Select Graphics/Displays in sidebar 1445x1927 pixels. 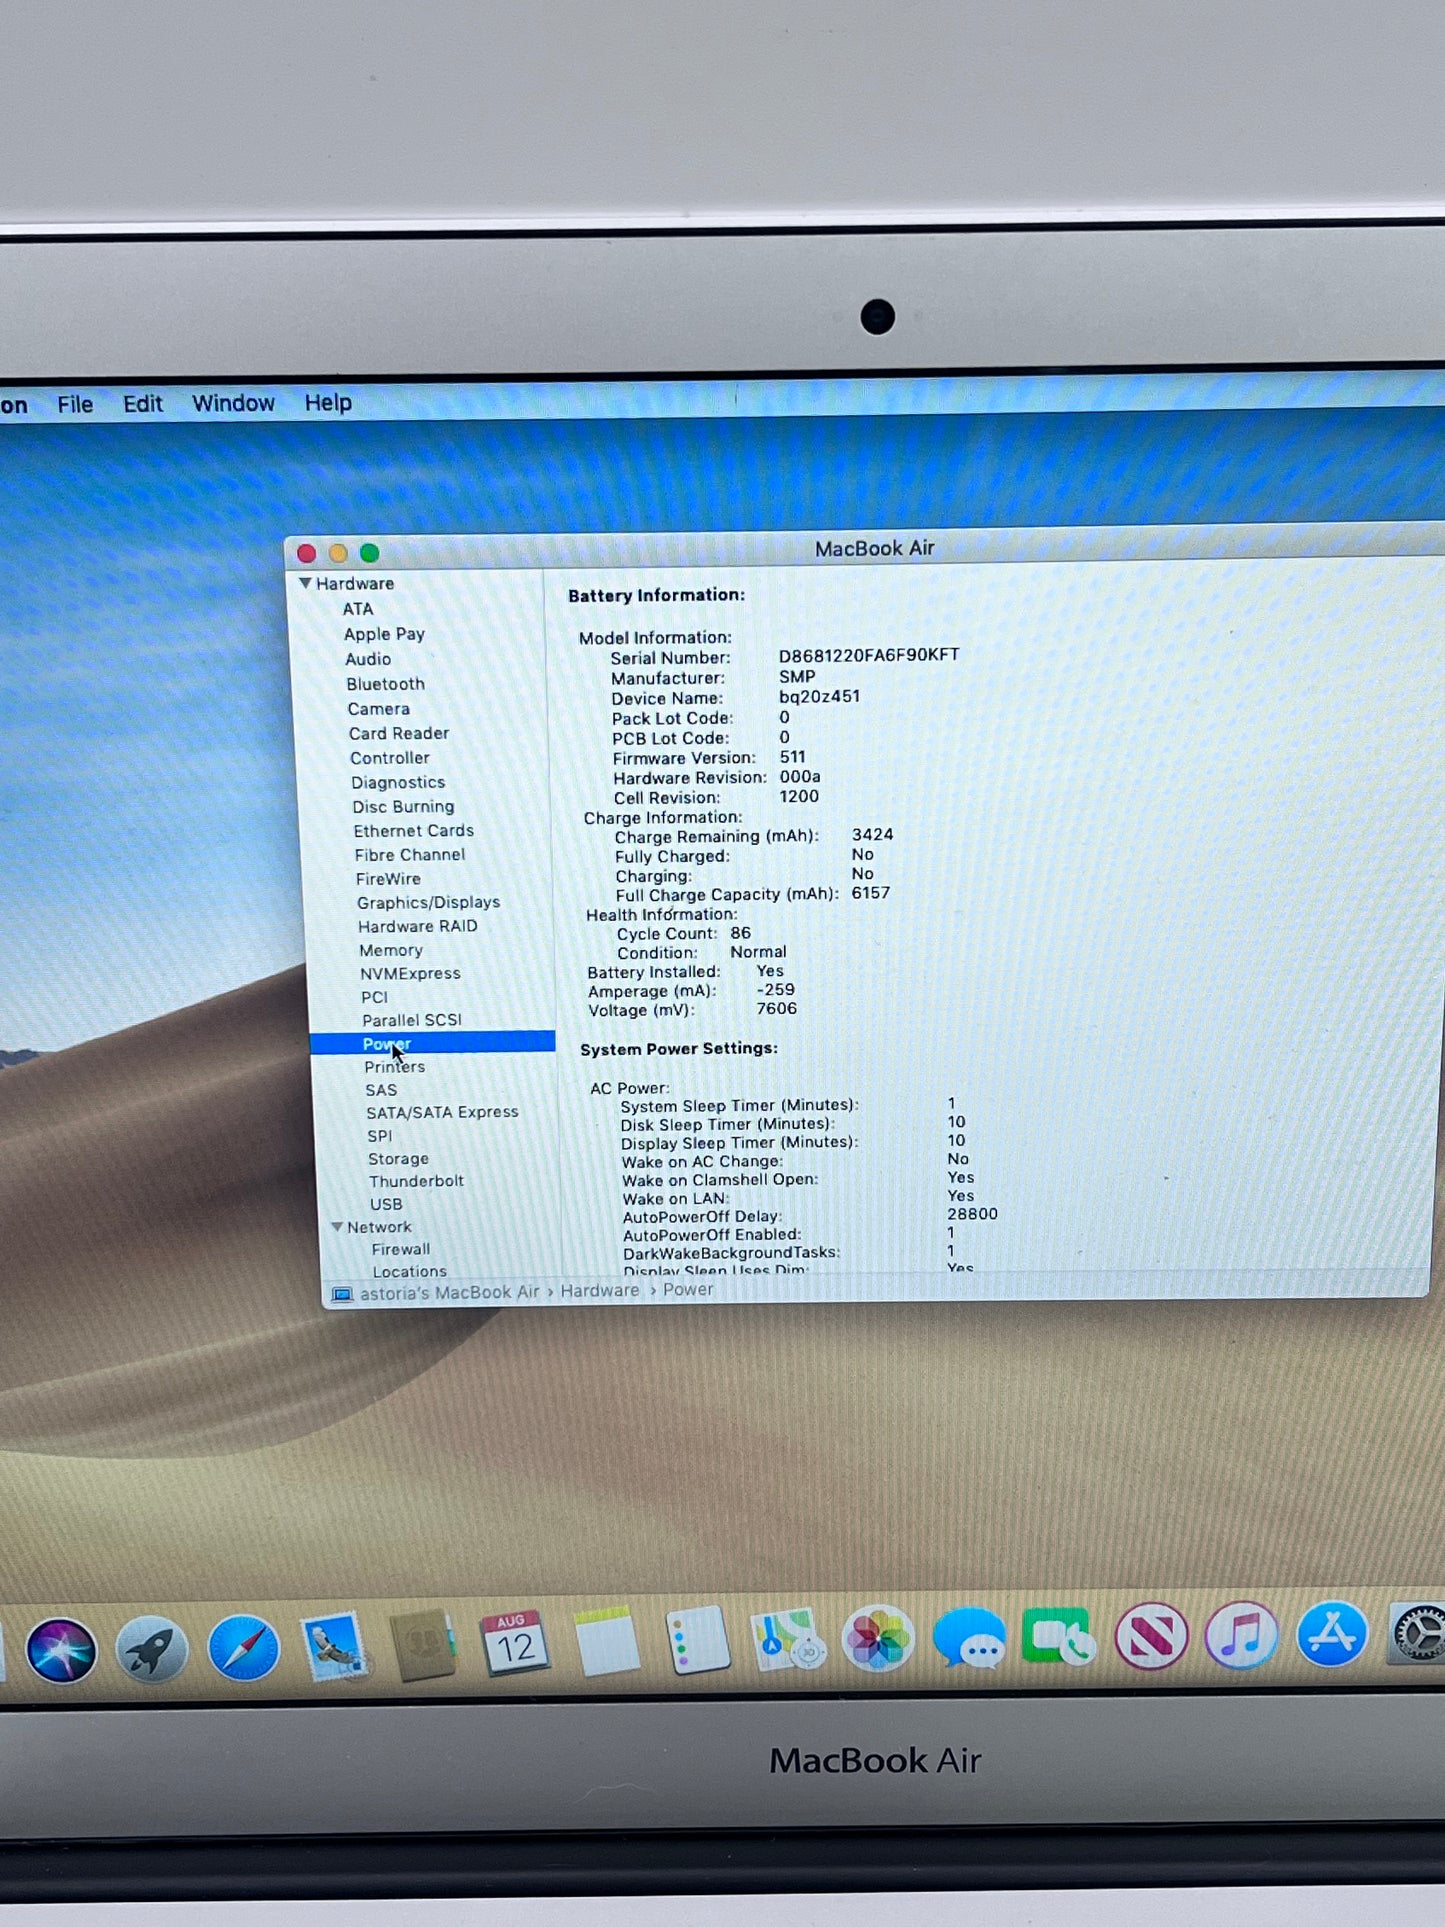(x=428, y=902)
